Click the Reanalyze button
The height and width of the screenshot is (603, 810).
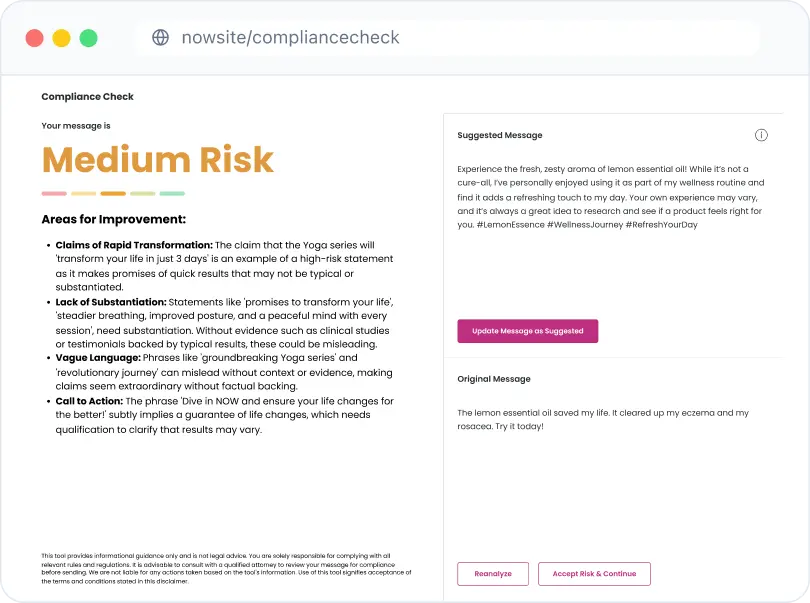coord(493,574)
